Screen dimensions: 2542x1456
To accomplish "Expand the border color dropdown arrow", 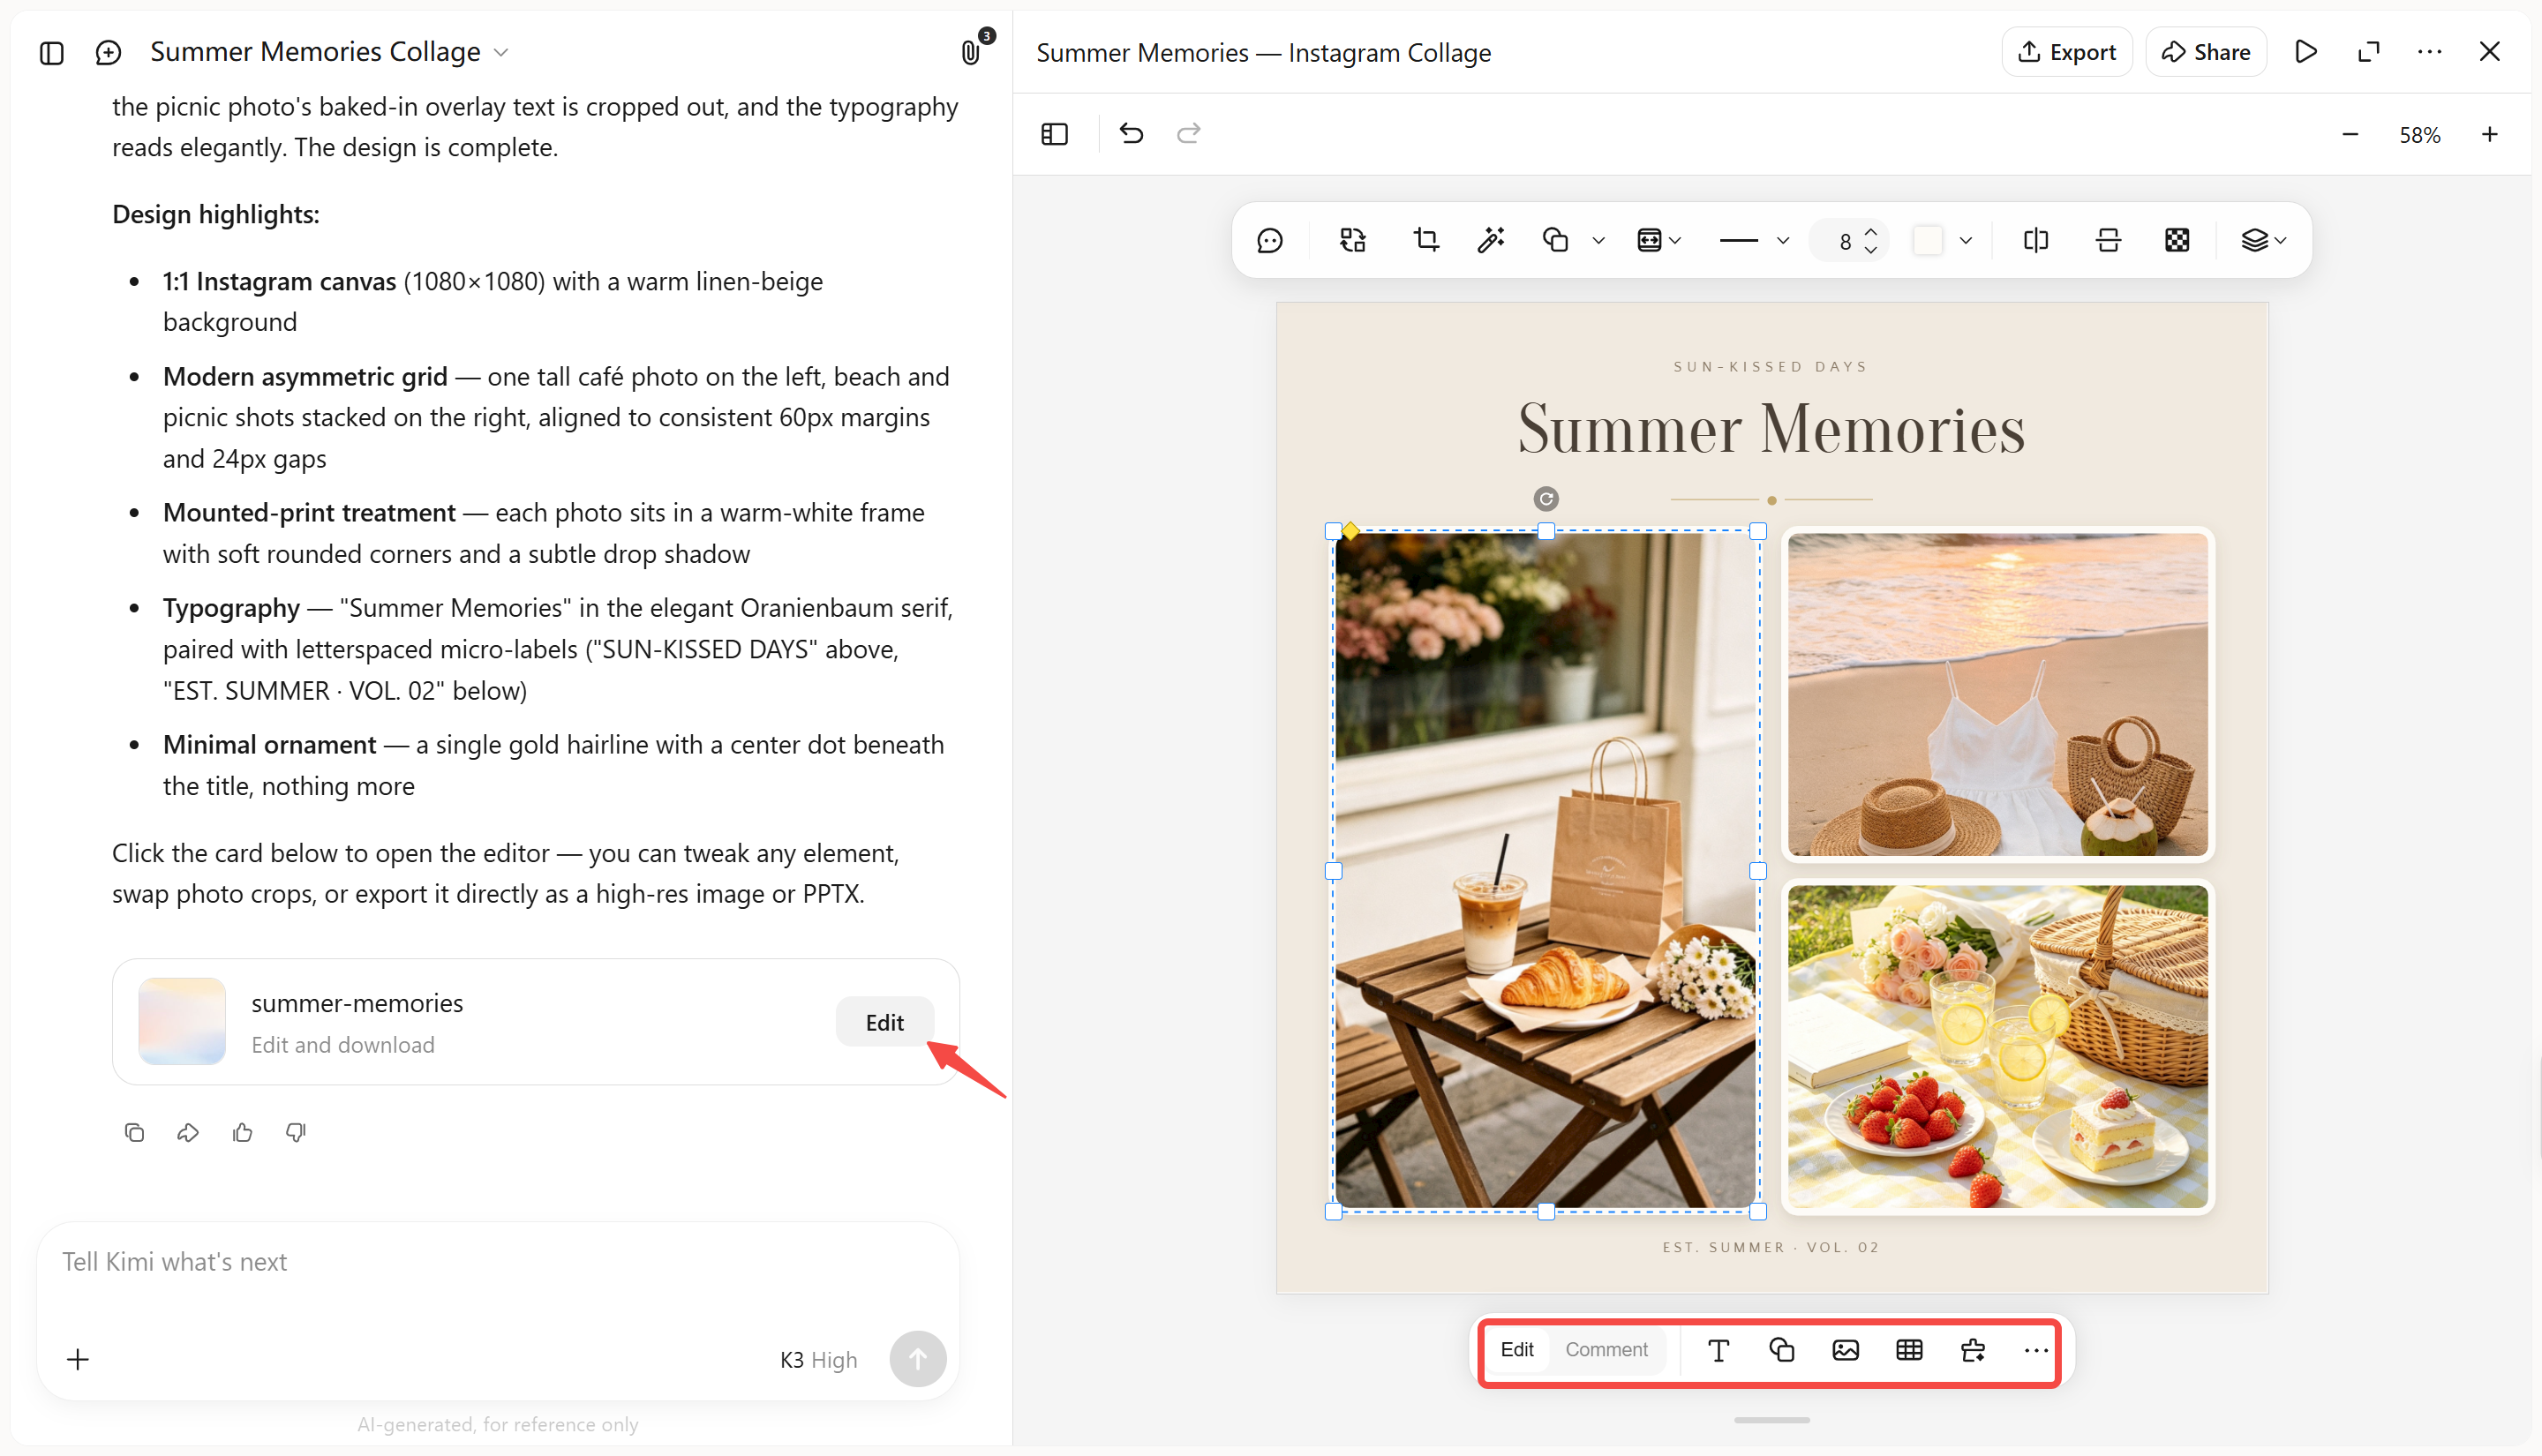I will click(x=1966, y=241).
